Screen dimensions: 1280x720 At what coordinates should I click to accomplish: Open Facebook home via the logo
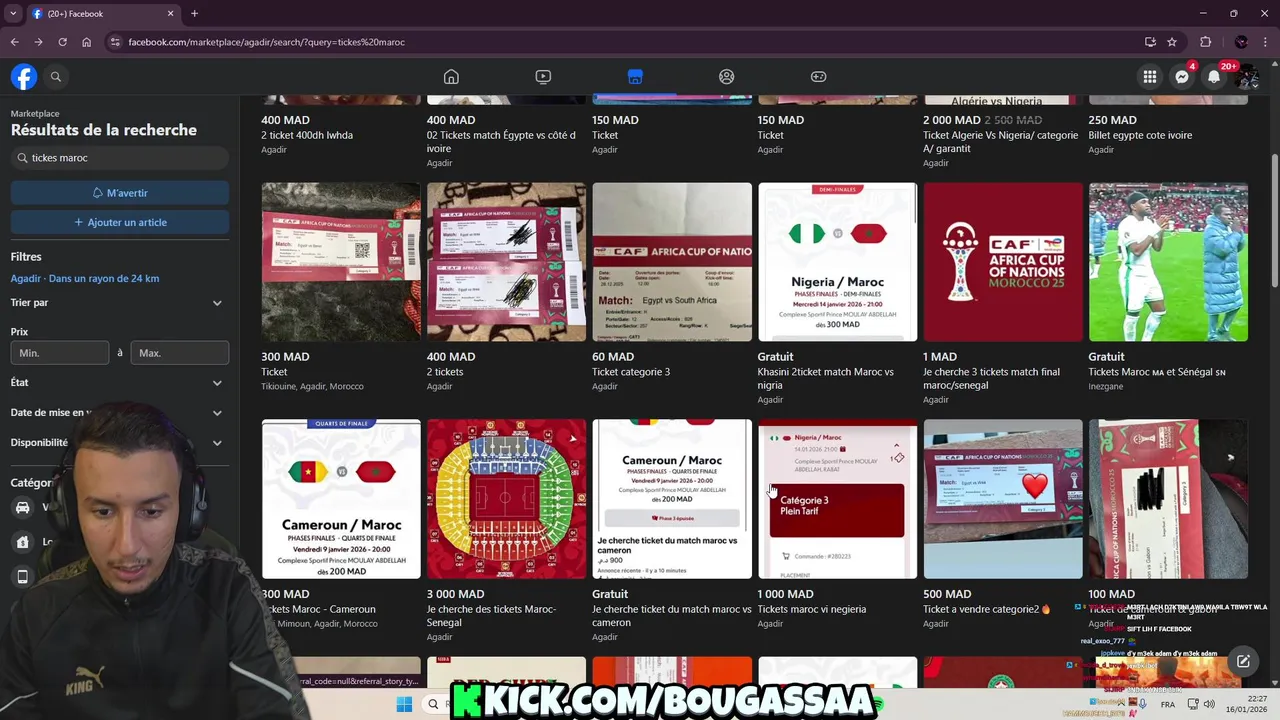point(24,77)
